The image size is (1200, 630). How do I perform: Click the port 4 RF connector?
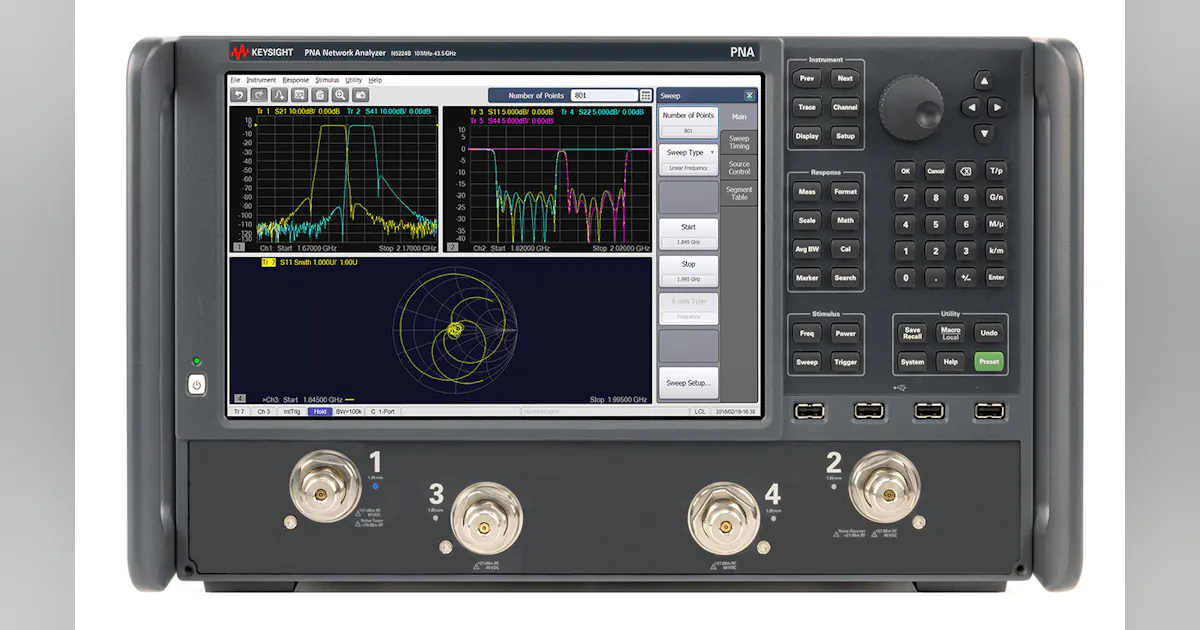(723, 519)
